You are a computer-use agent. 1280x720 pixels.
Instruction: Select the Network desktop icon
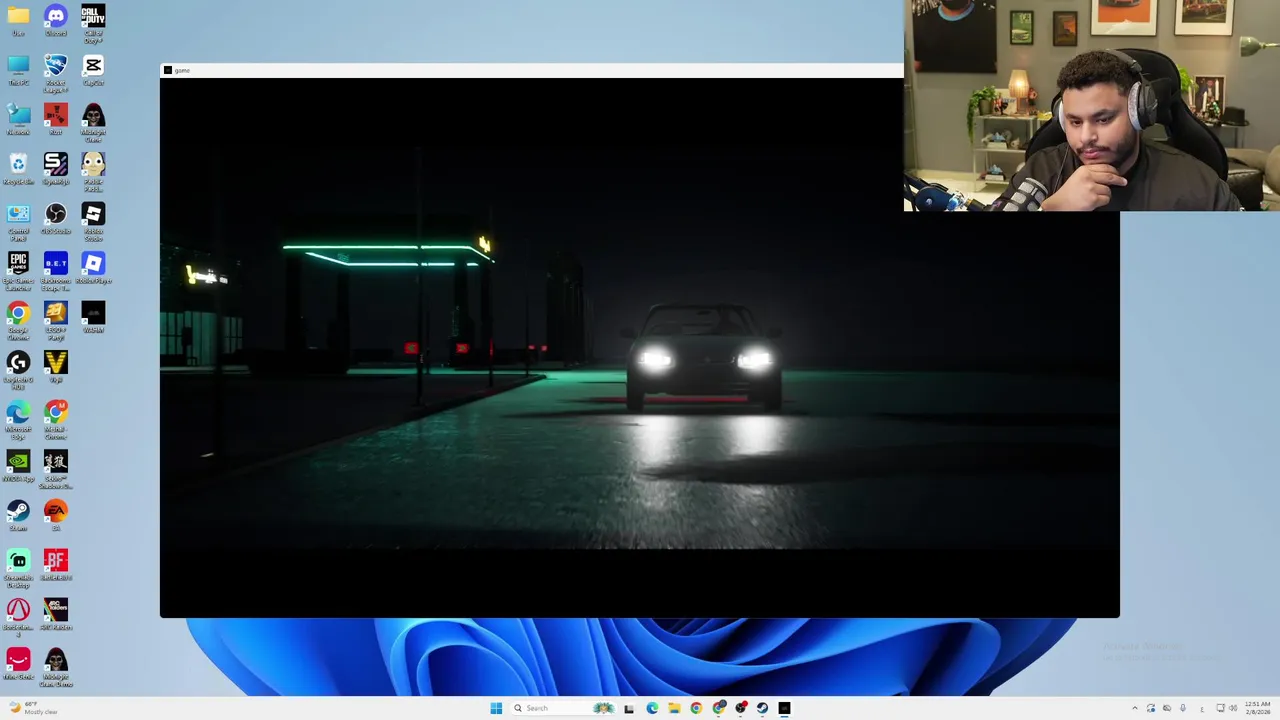[x=18, y=119]
